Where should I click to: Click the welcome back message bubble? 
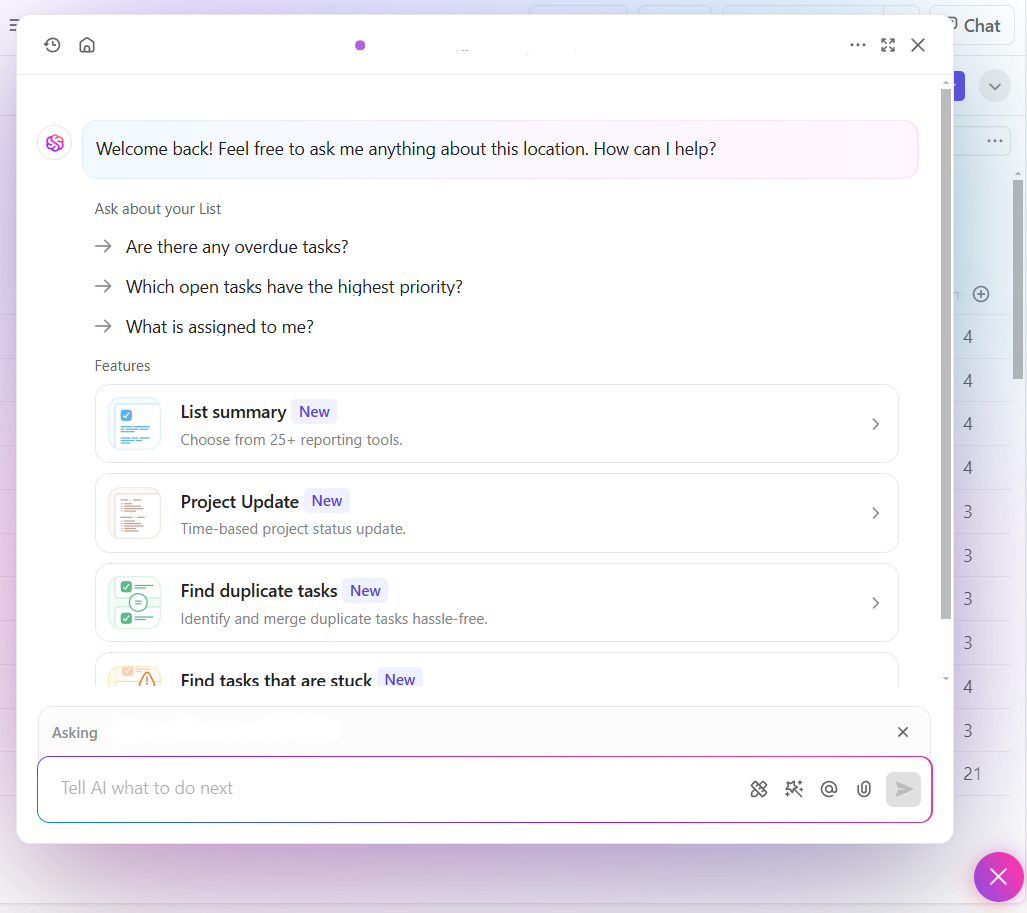[x=500, y=149]
